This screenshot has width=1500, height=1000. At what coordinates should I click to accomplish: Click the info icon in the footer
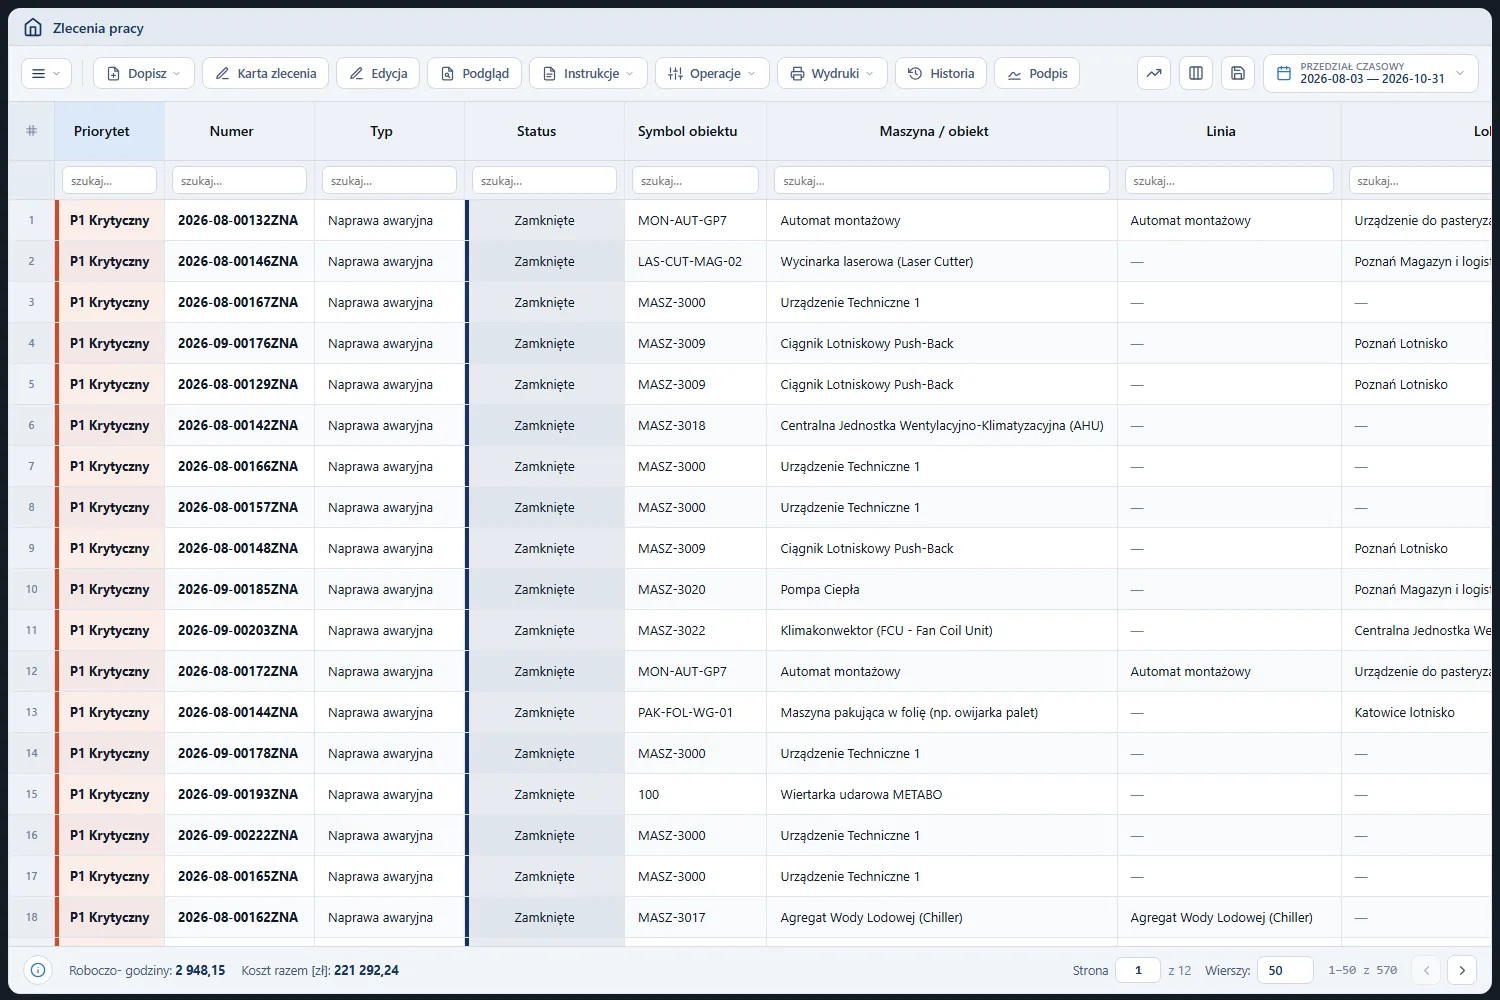click(38, 970)
